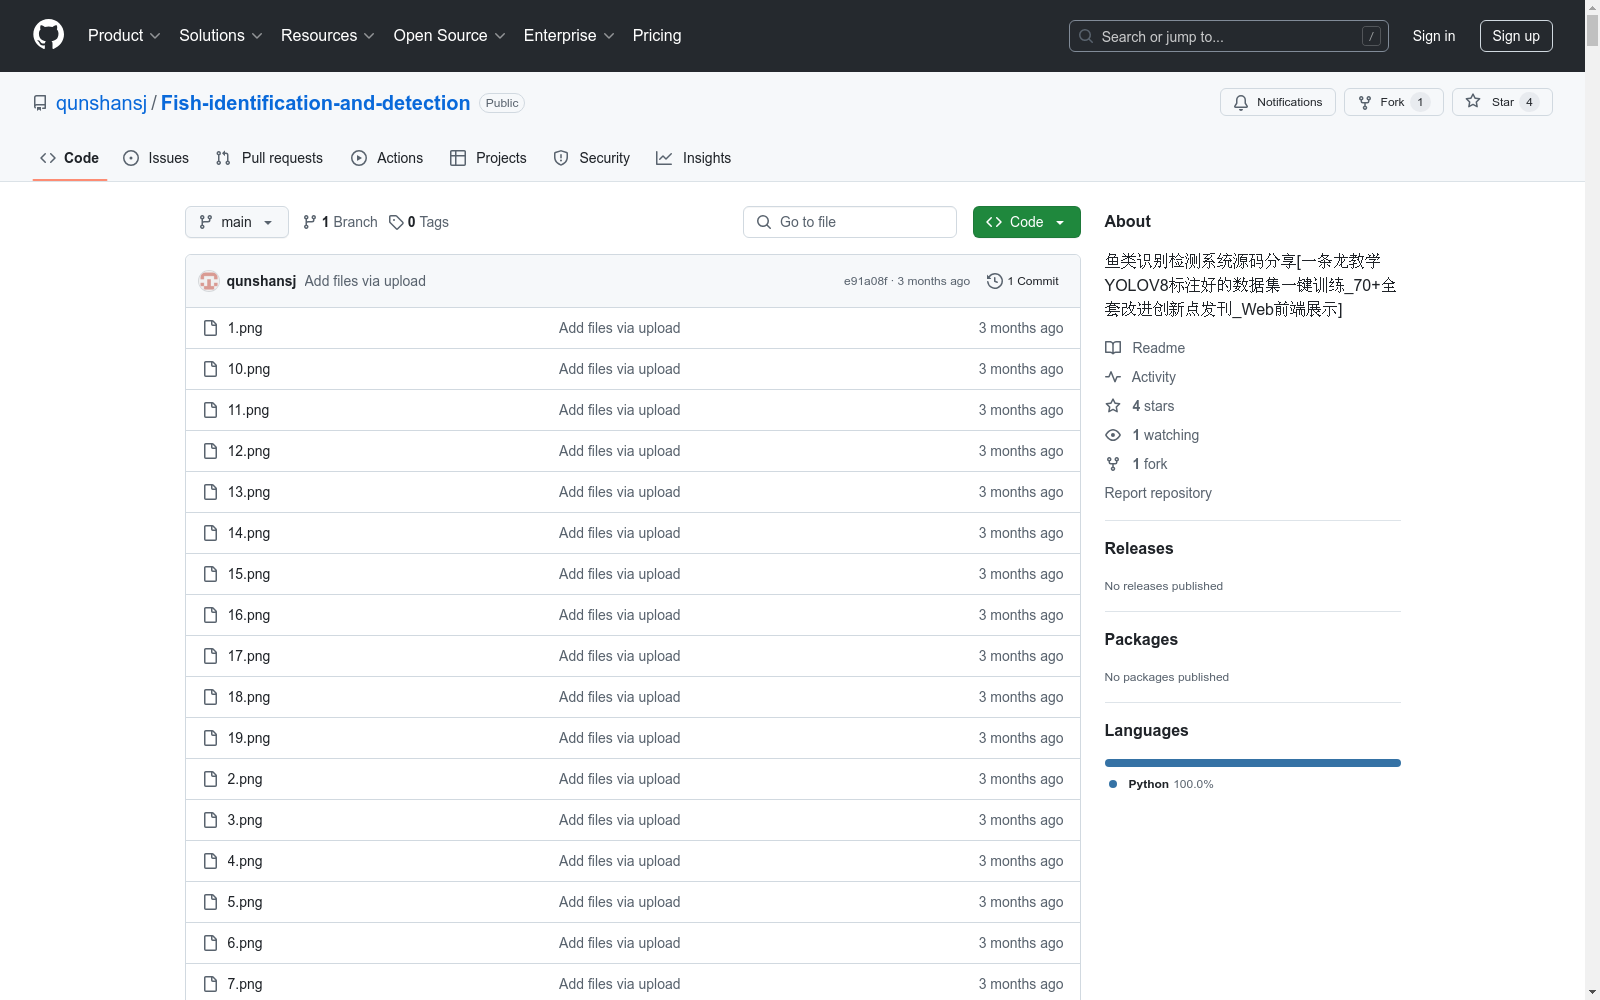Open the 5.png file
The height and width of the screenshot is (1000, 1600).
245,902
